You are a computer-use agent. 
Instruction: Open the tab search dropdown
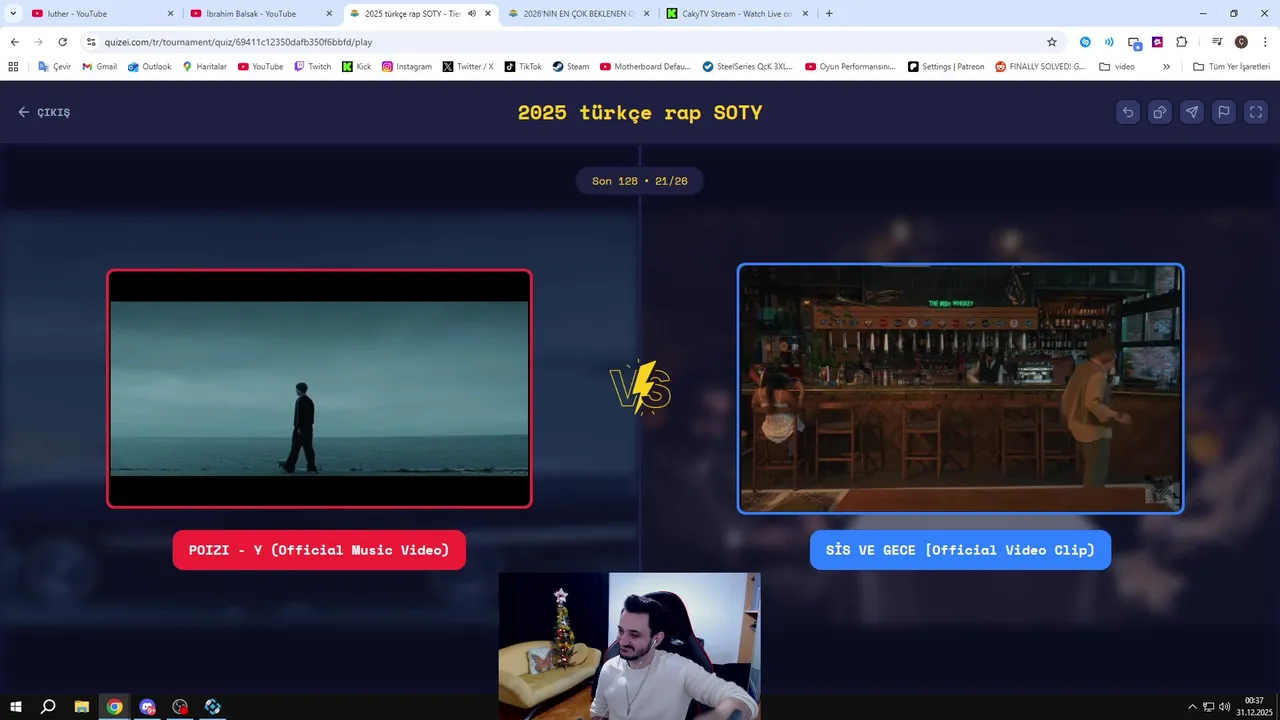coord(13,14)
